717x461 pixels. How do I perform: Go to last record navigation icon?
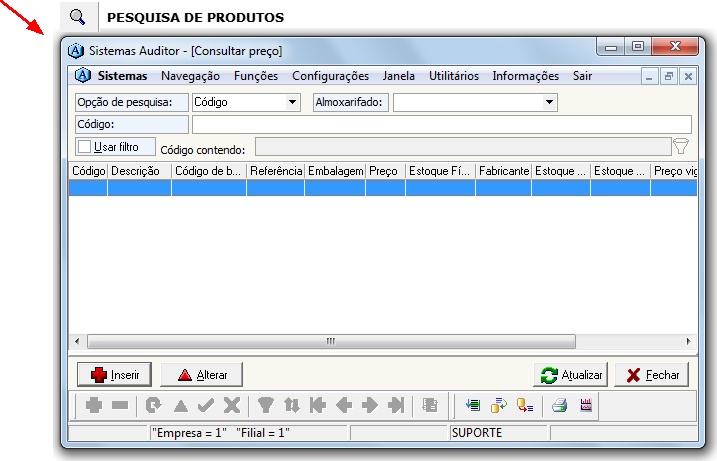click(396, 405)
